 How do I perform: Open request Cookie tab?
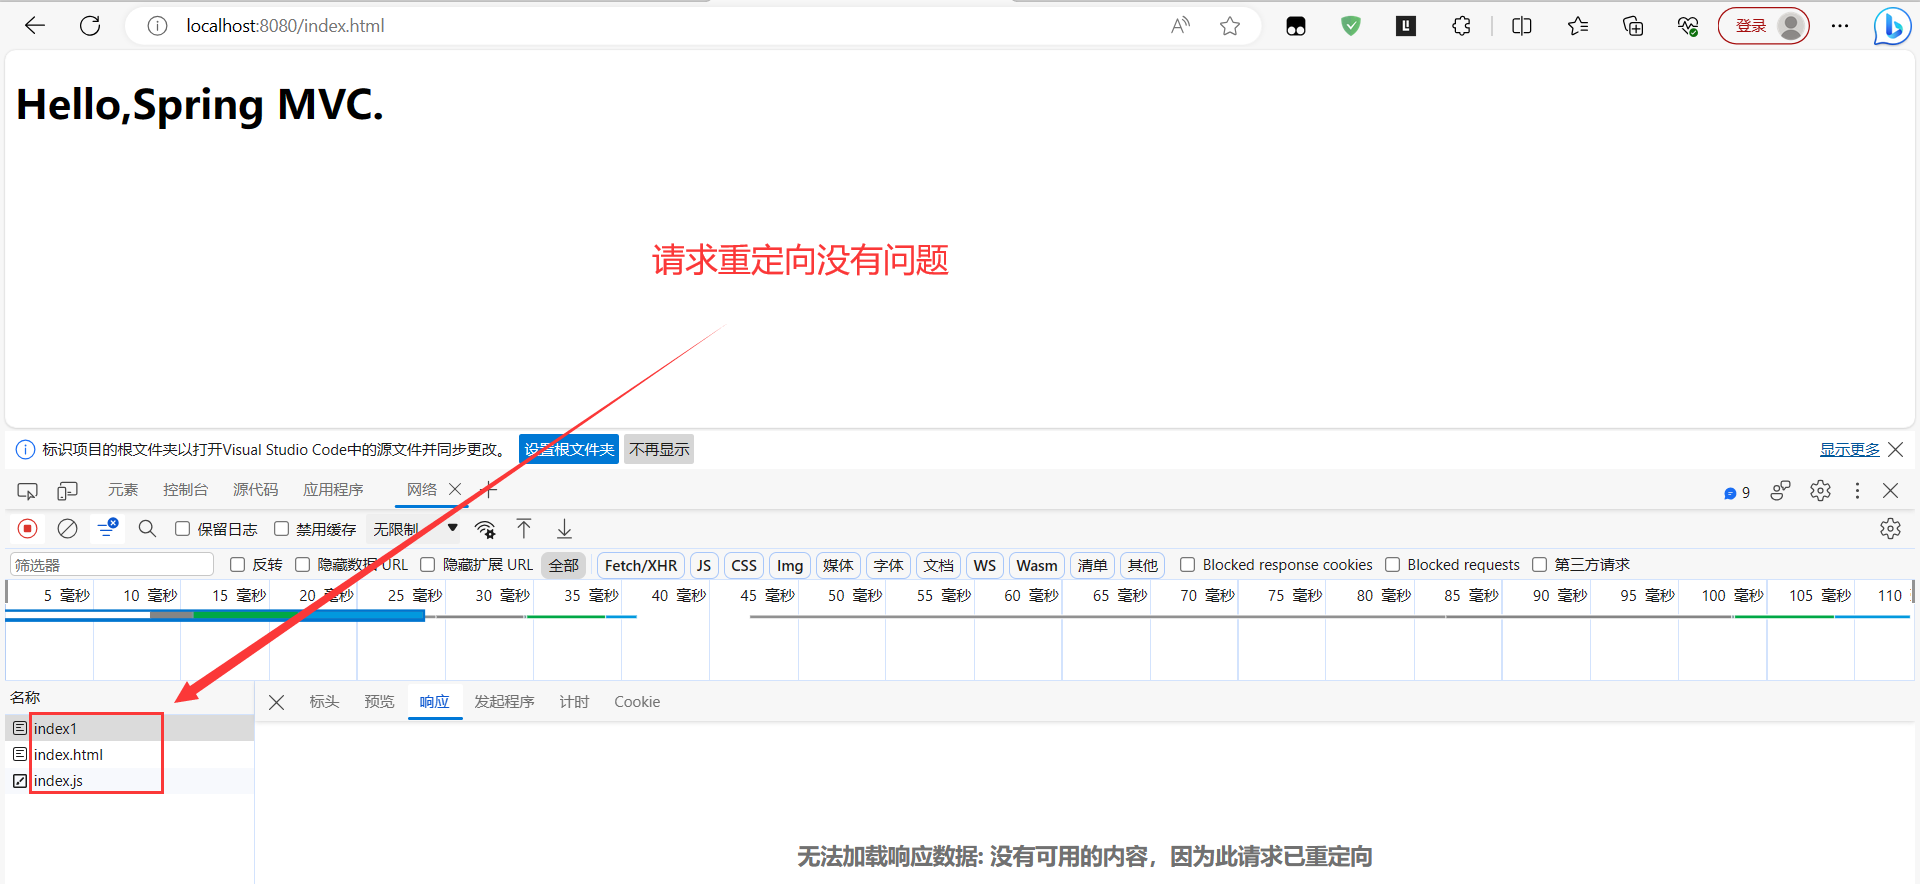[637, 702]
